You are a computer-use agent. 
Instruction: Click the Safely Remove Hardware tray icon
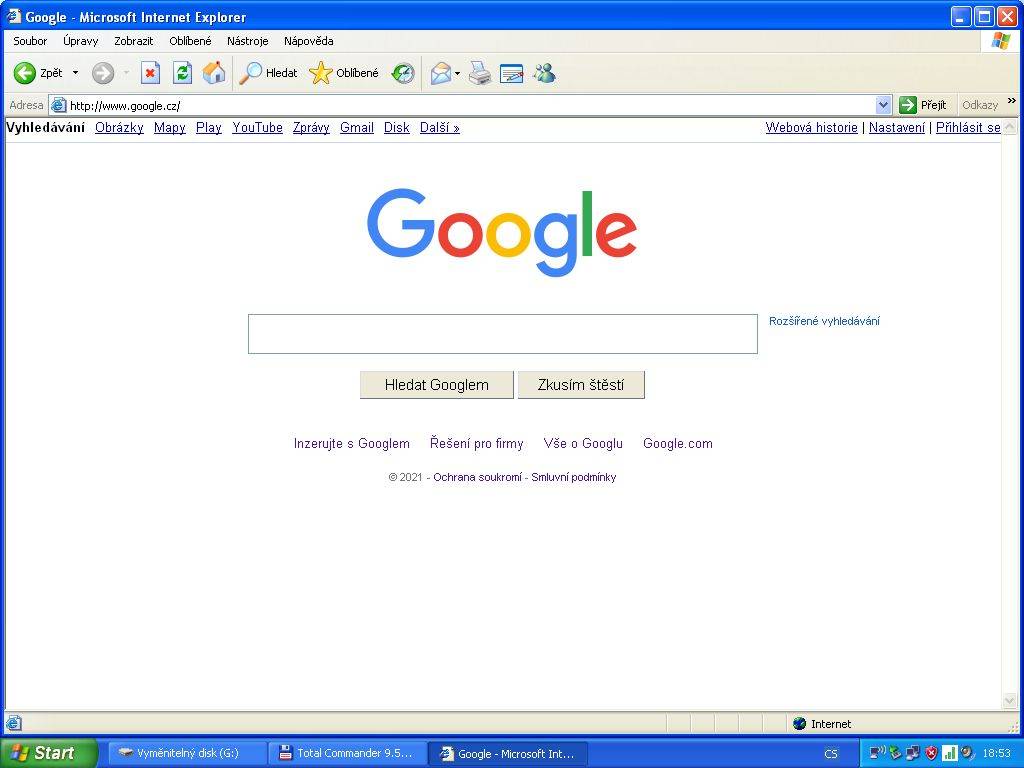click(895, 753)
